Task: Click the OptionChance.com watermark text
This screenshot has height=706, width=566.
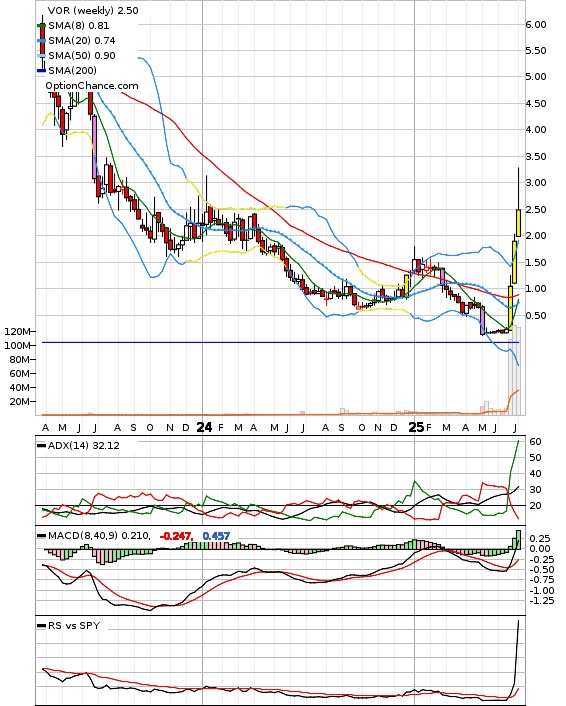Action: (92, 86)
